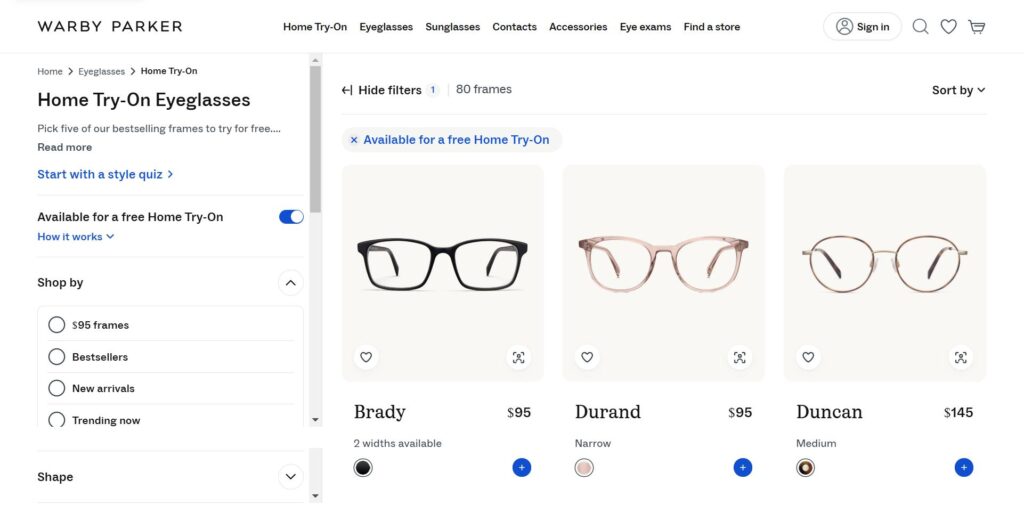The image size is (1024, 513).
Task: Go to Warby Parker logo home
Action: (110, 27)
